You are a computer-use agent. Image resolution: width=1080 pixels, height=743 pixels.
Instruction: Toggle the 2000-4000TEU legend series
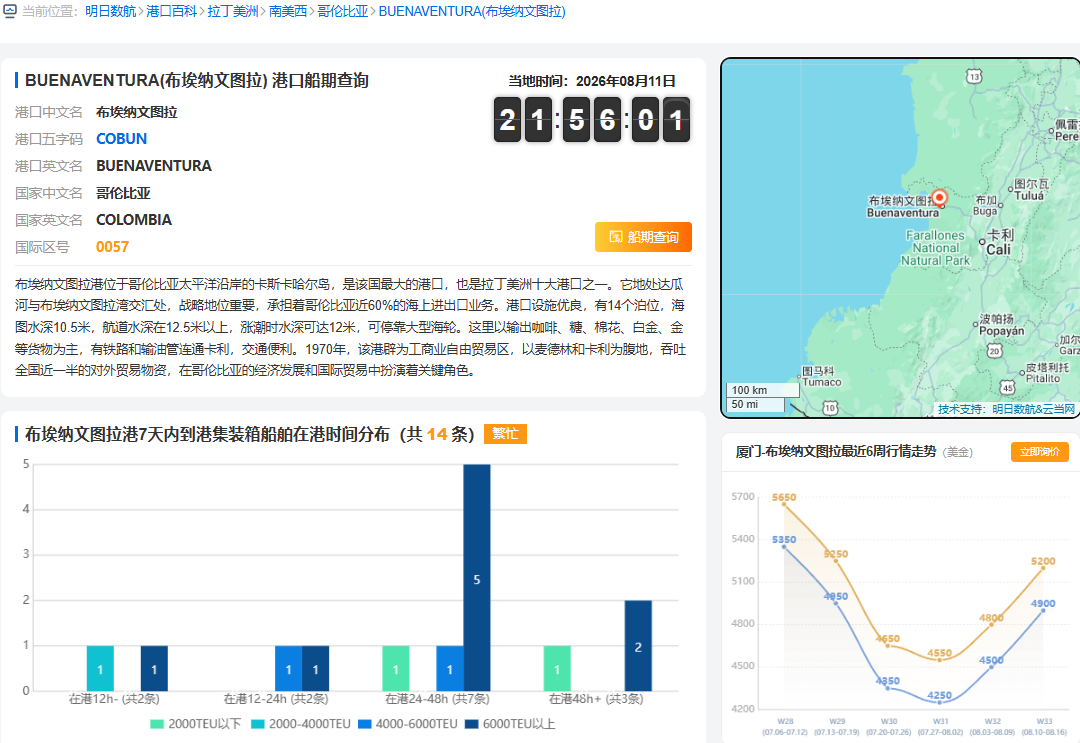pos(301,724)
